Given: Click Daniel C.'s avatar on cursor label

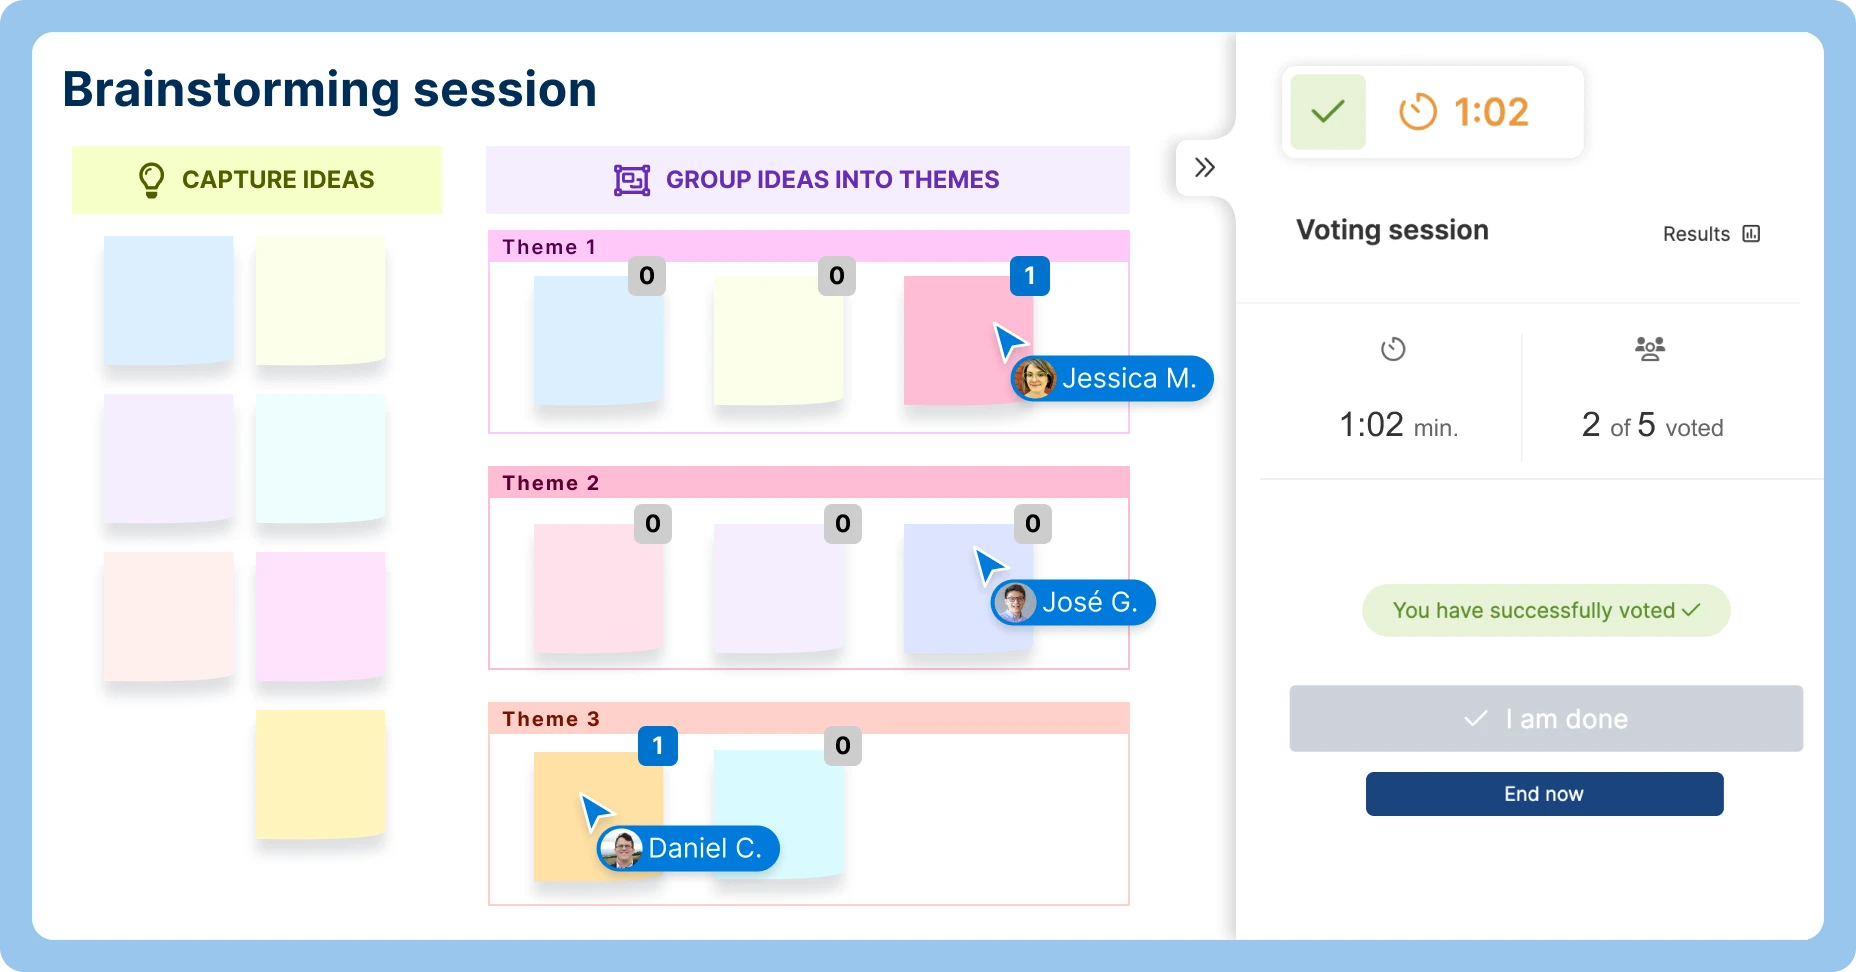Looking at the screenshot, I should tap(622, 849).
